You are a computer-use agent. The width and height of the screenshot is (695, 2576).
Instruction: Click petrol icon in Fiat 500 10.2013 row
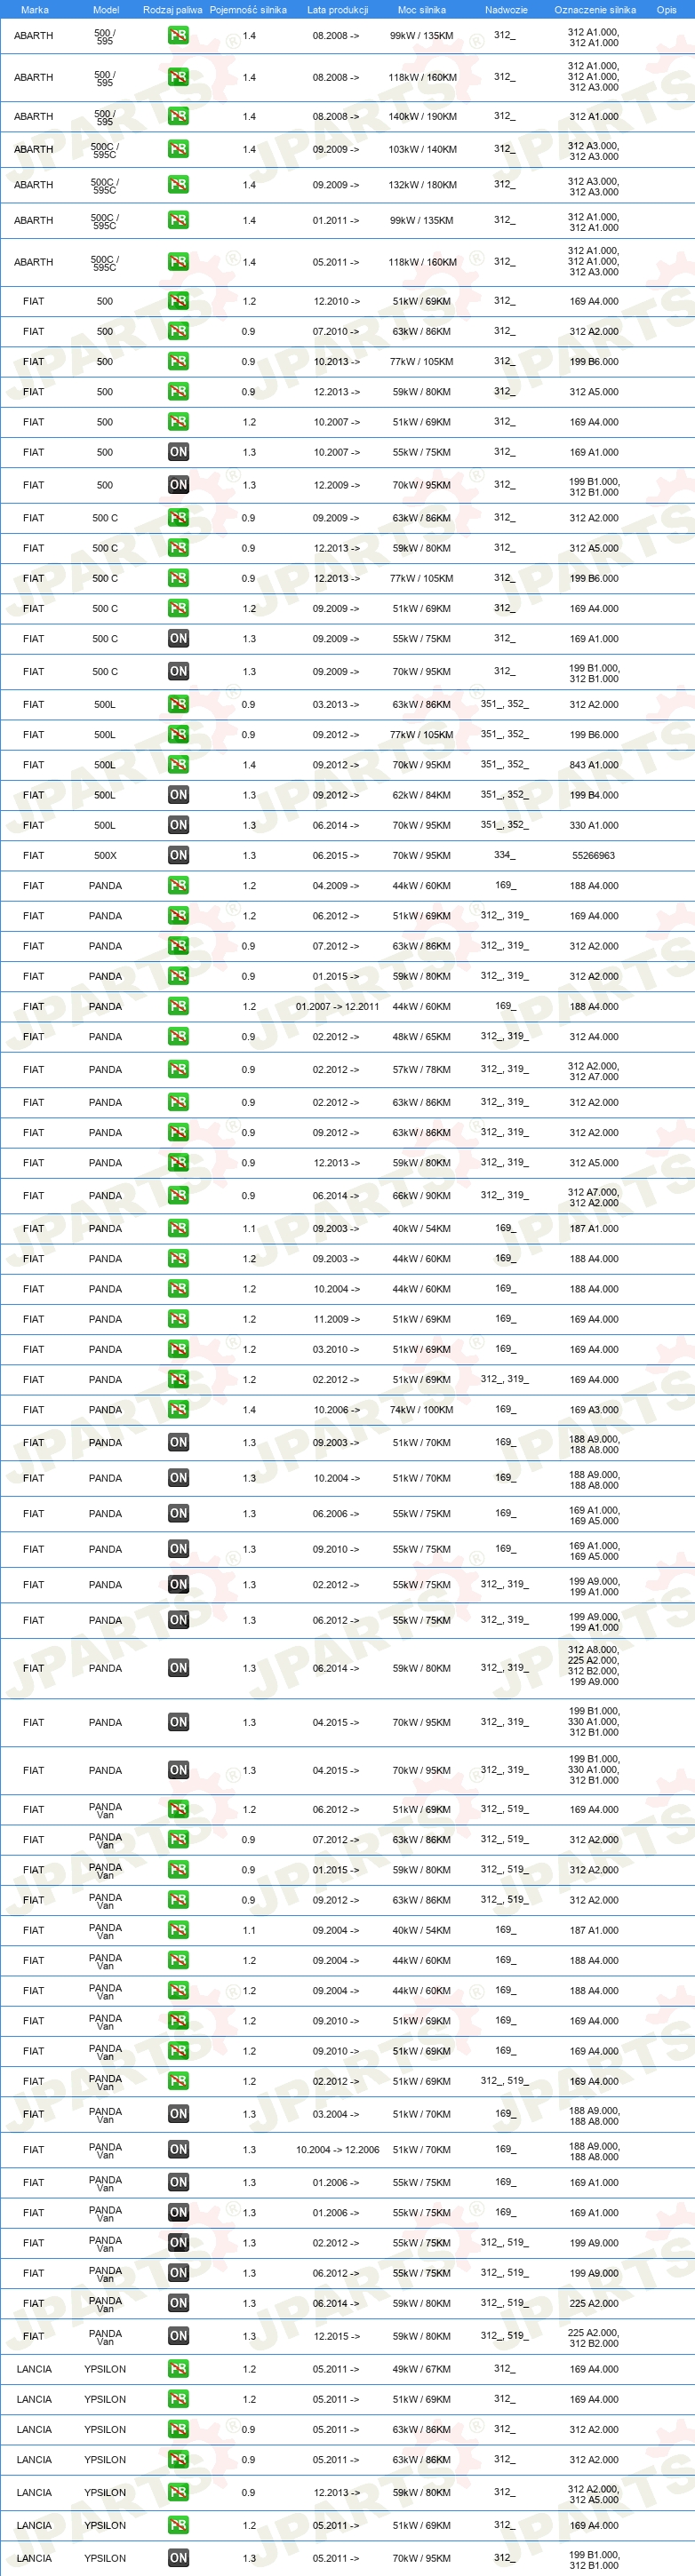coord(178,362)
